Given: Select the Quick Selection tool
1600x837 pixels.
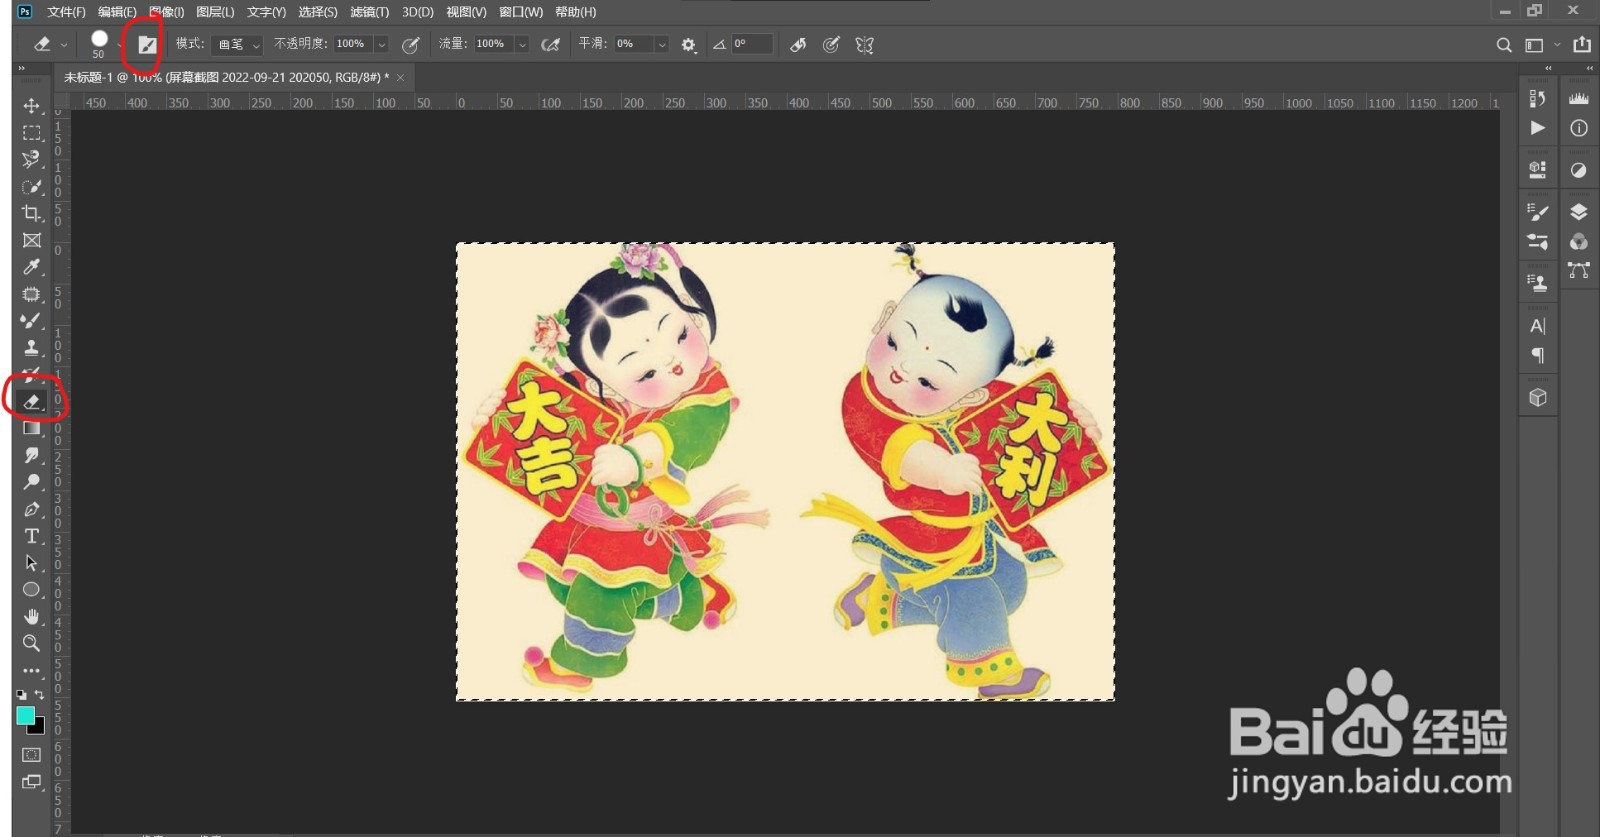Looking at the screenshot, I should 32,186.
